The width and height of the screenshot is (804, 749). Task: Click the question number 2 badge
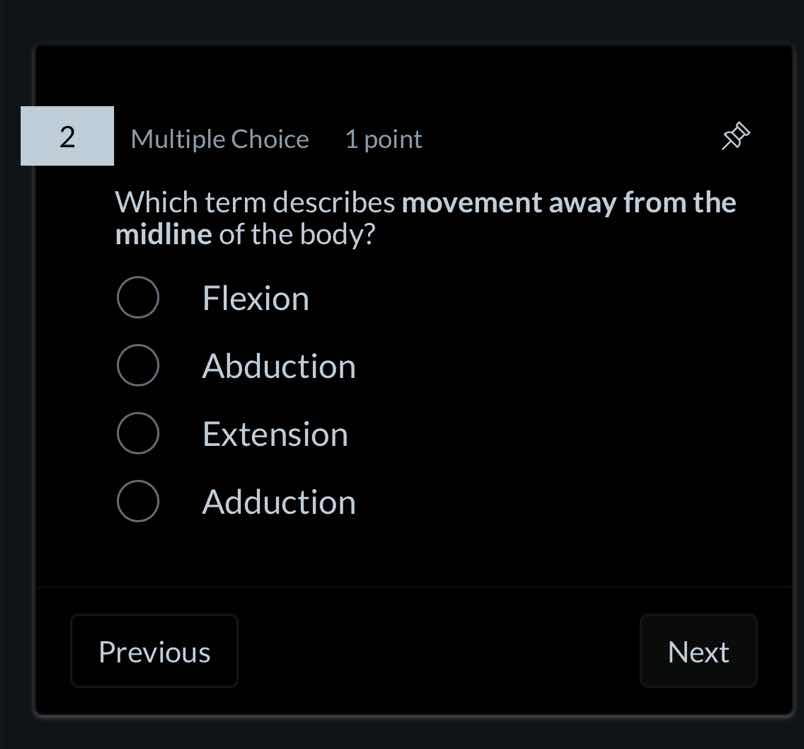point(67,136)
